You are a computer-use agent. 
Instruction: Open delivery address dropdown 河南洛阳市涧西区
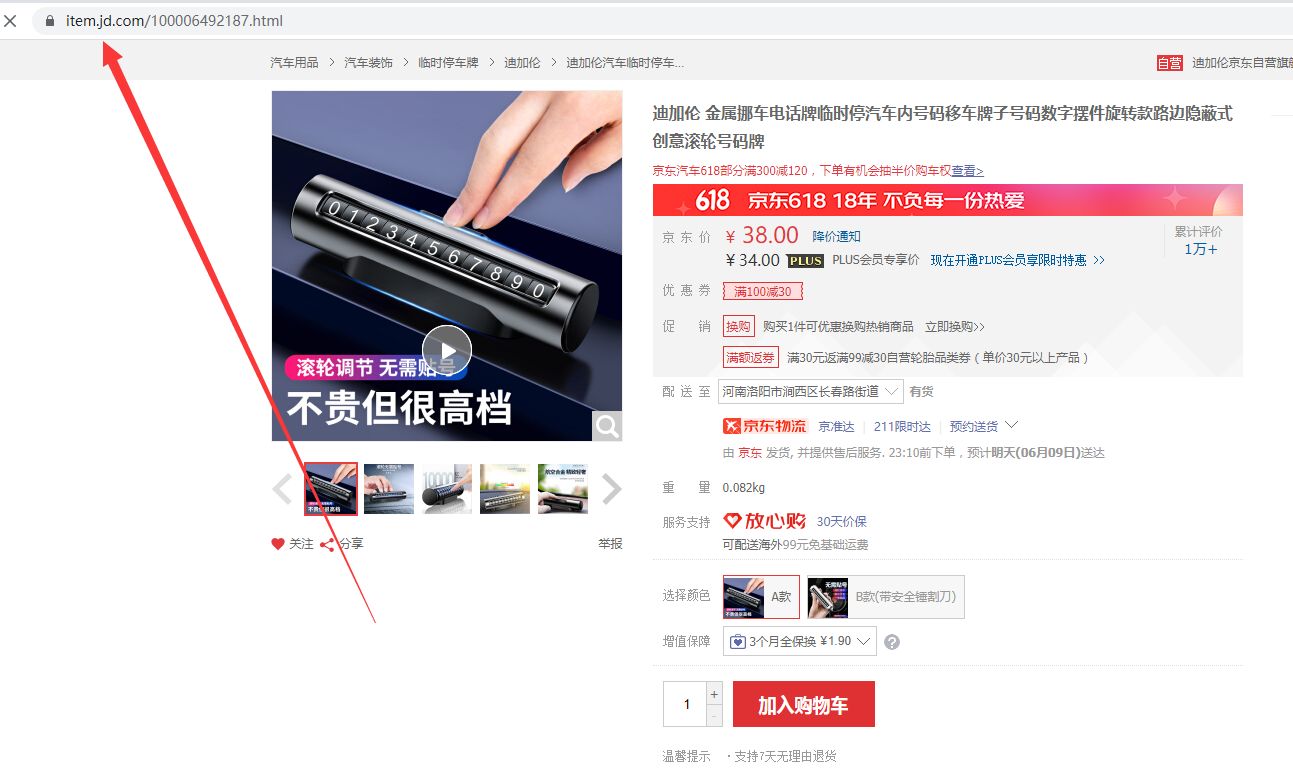(811, 391)
